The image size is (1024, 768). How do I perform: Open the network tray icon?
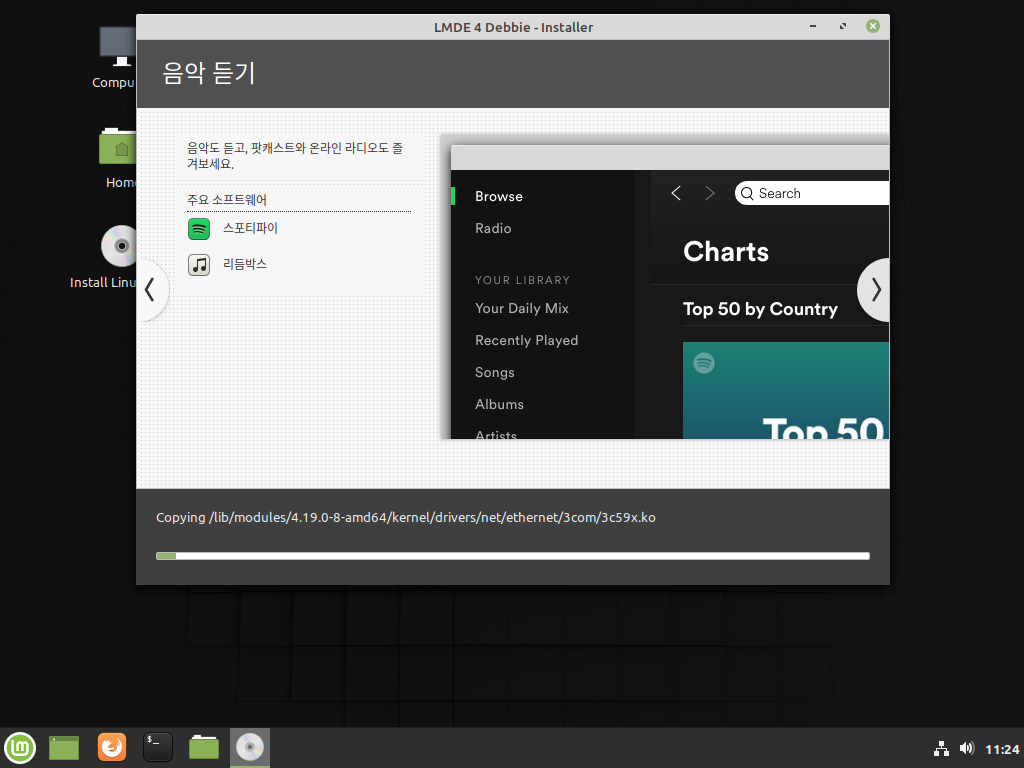coord(941,748)
